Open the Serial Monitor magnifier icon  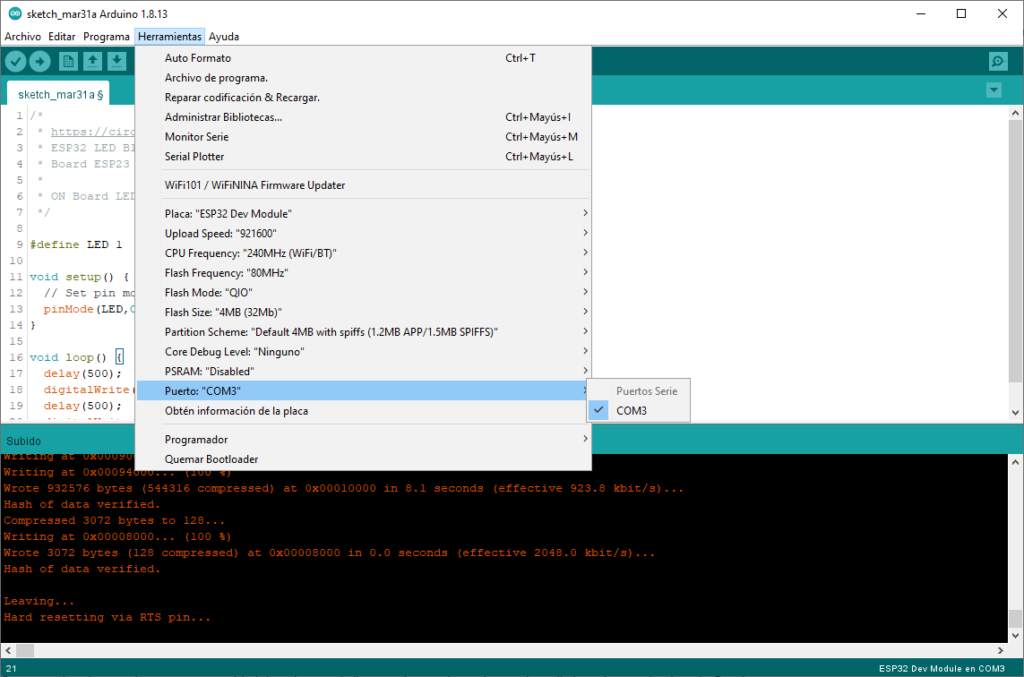pyautogui.click(x=998, y=61)
